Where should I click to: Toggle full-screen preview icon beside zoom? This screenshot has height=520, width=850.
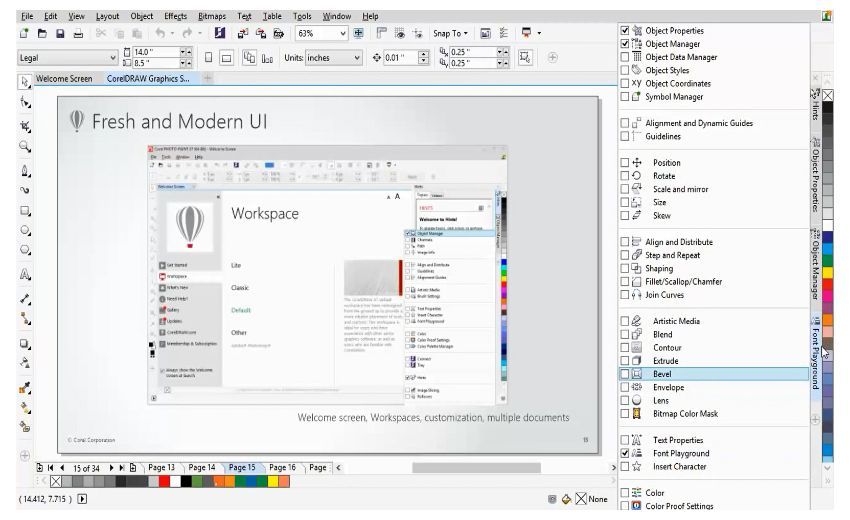pos(358,34)
